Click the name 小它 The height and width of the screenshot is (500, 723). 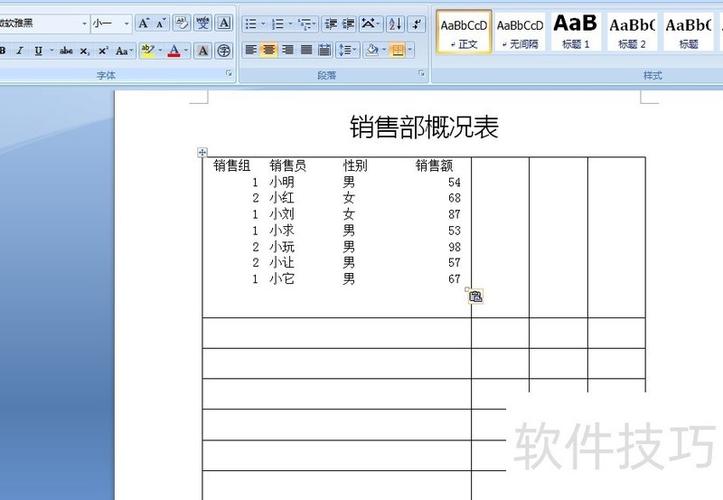click(x=282, y=279)
